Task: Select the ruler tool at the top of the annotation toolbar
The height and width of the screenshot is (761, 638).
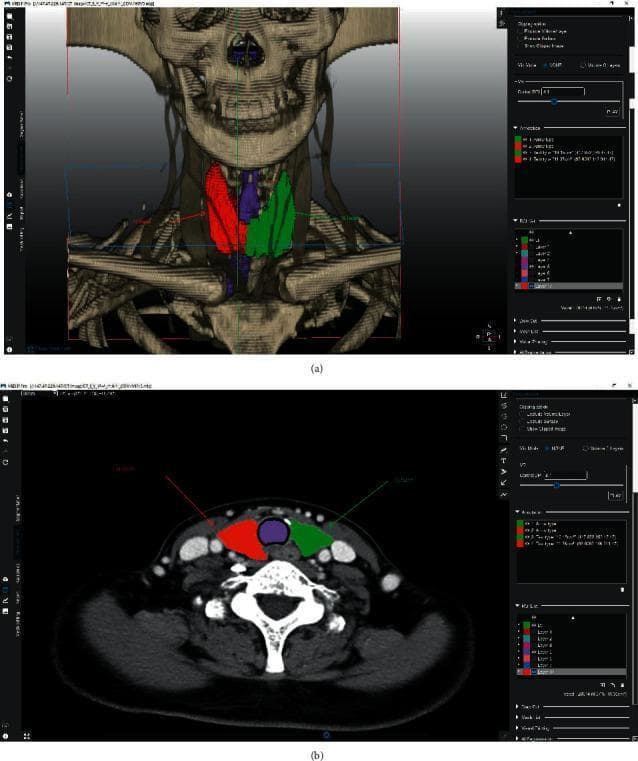Action: 504,395
